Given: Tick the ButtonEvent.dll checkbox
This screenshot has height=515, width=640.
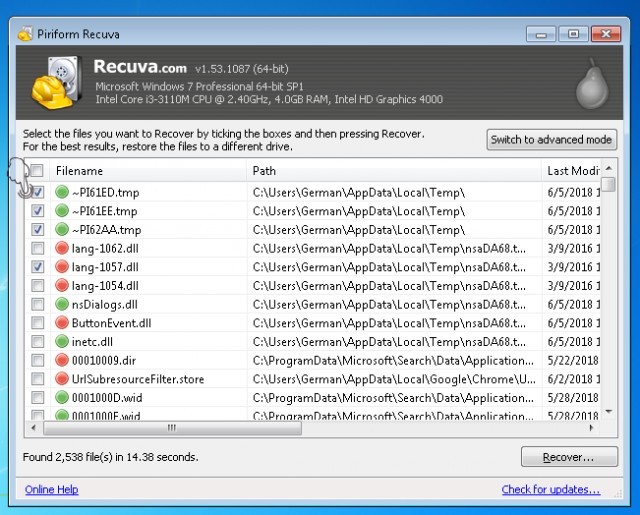Looking at the screenshot, I should [38, 323].
